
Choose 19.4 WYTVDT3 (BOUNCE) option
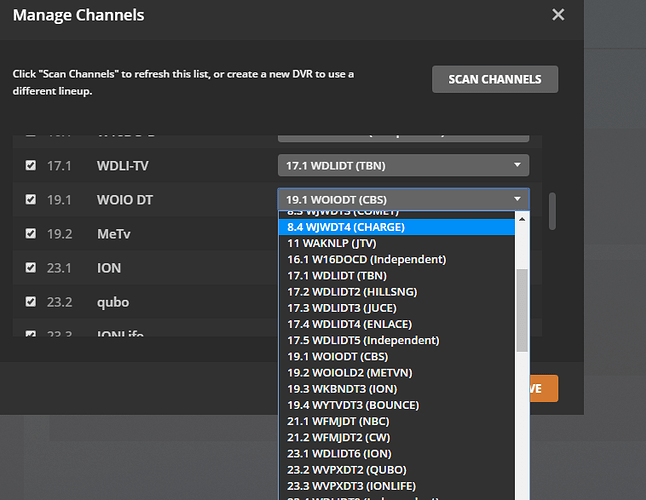click(x=397, y=405)
